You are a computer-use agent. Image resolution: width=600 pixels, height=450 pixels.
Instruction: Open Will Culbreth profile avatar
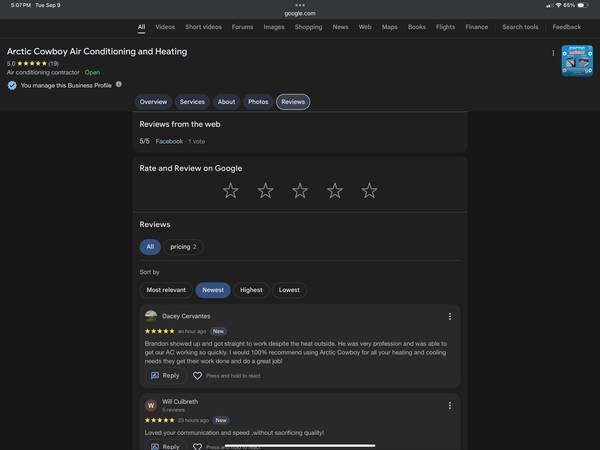[151, 405]
